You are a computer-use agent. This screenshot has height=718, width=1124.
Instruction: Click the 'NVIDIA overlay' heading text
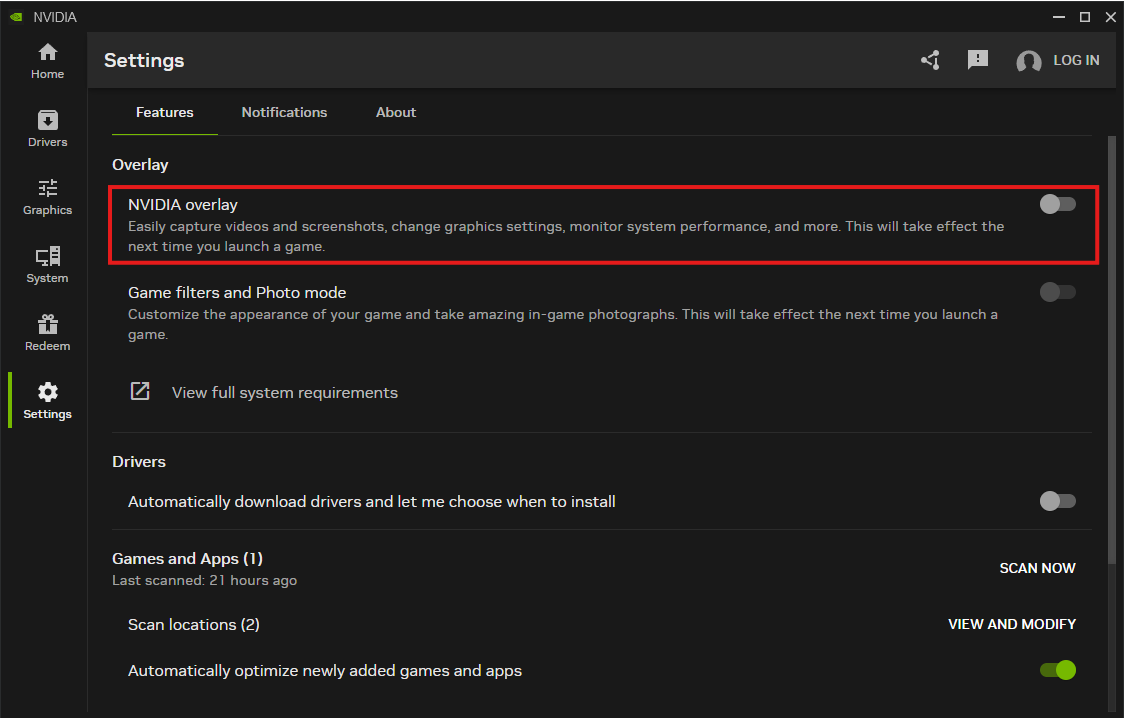(183, 205)
